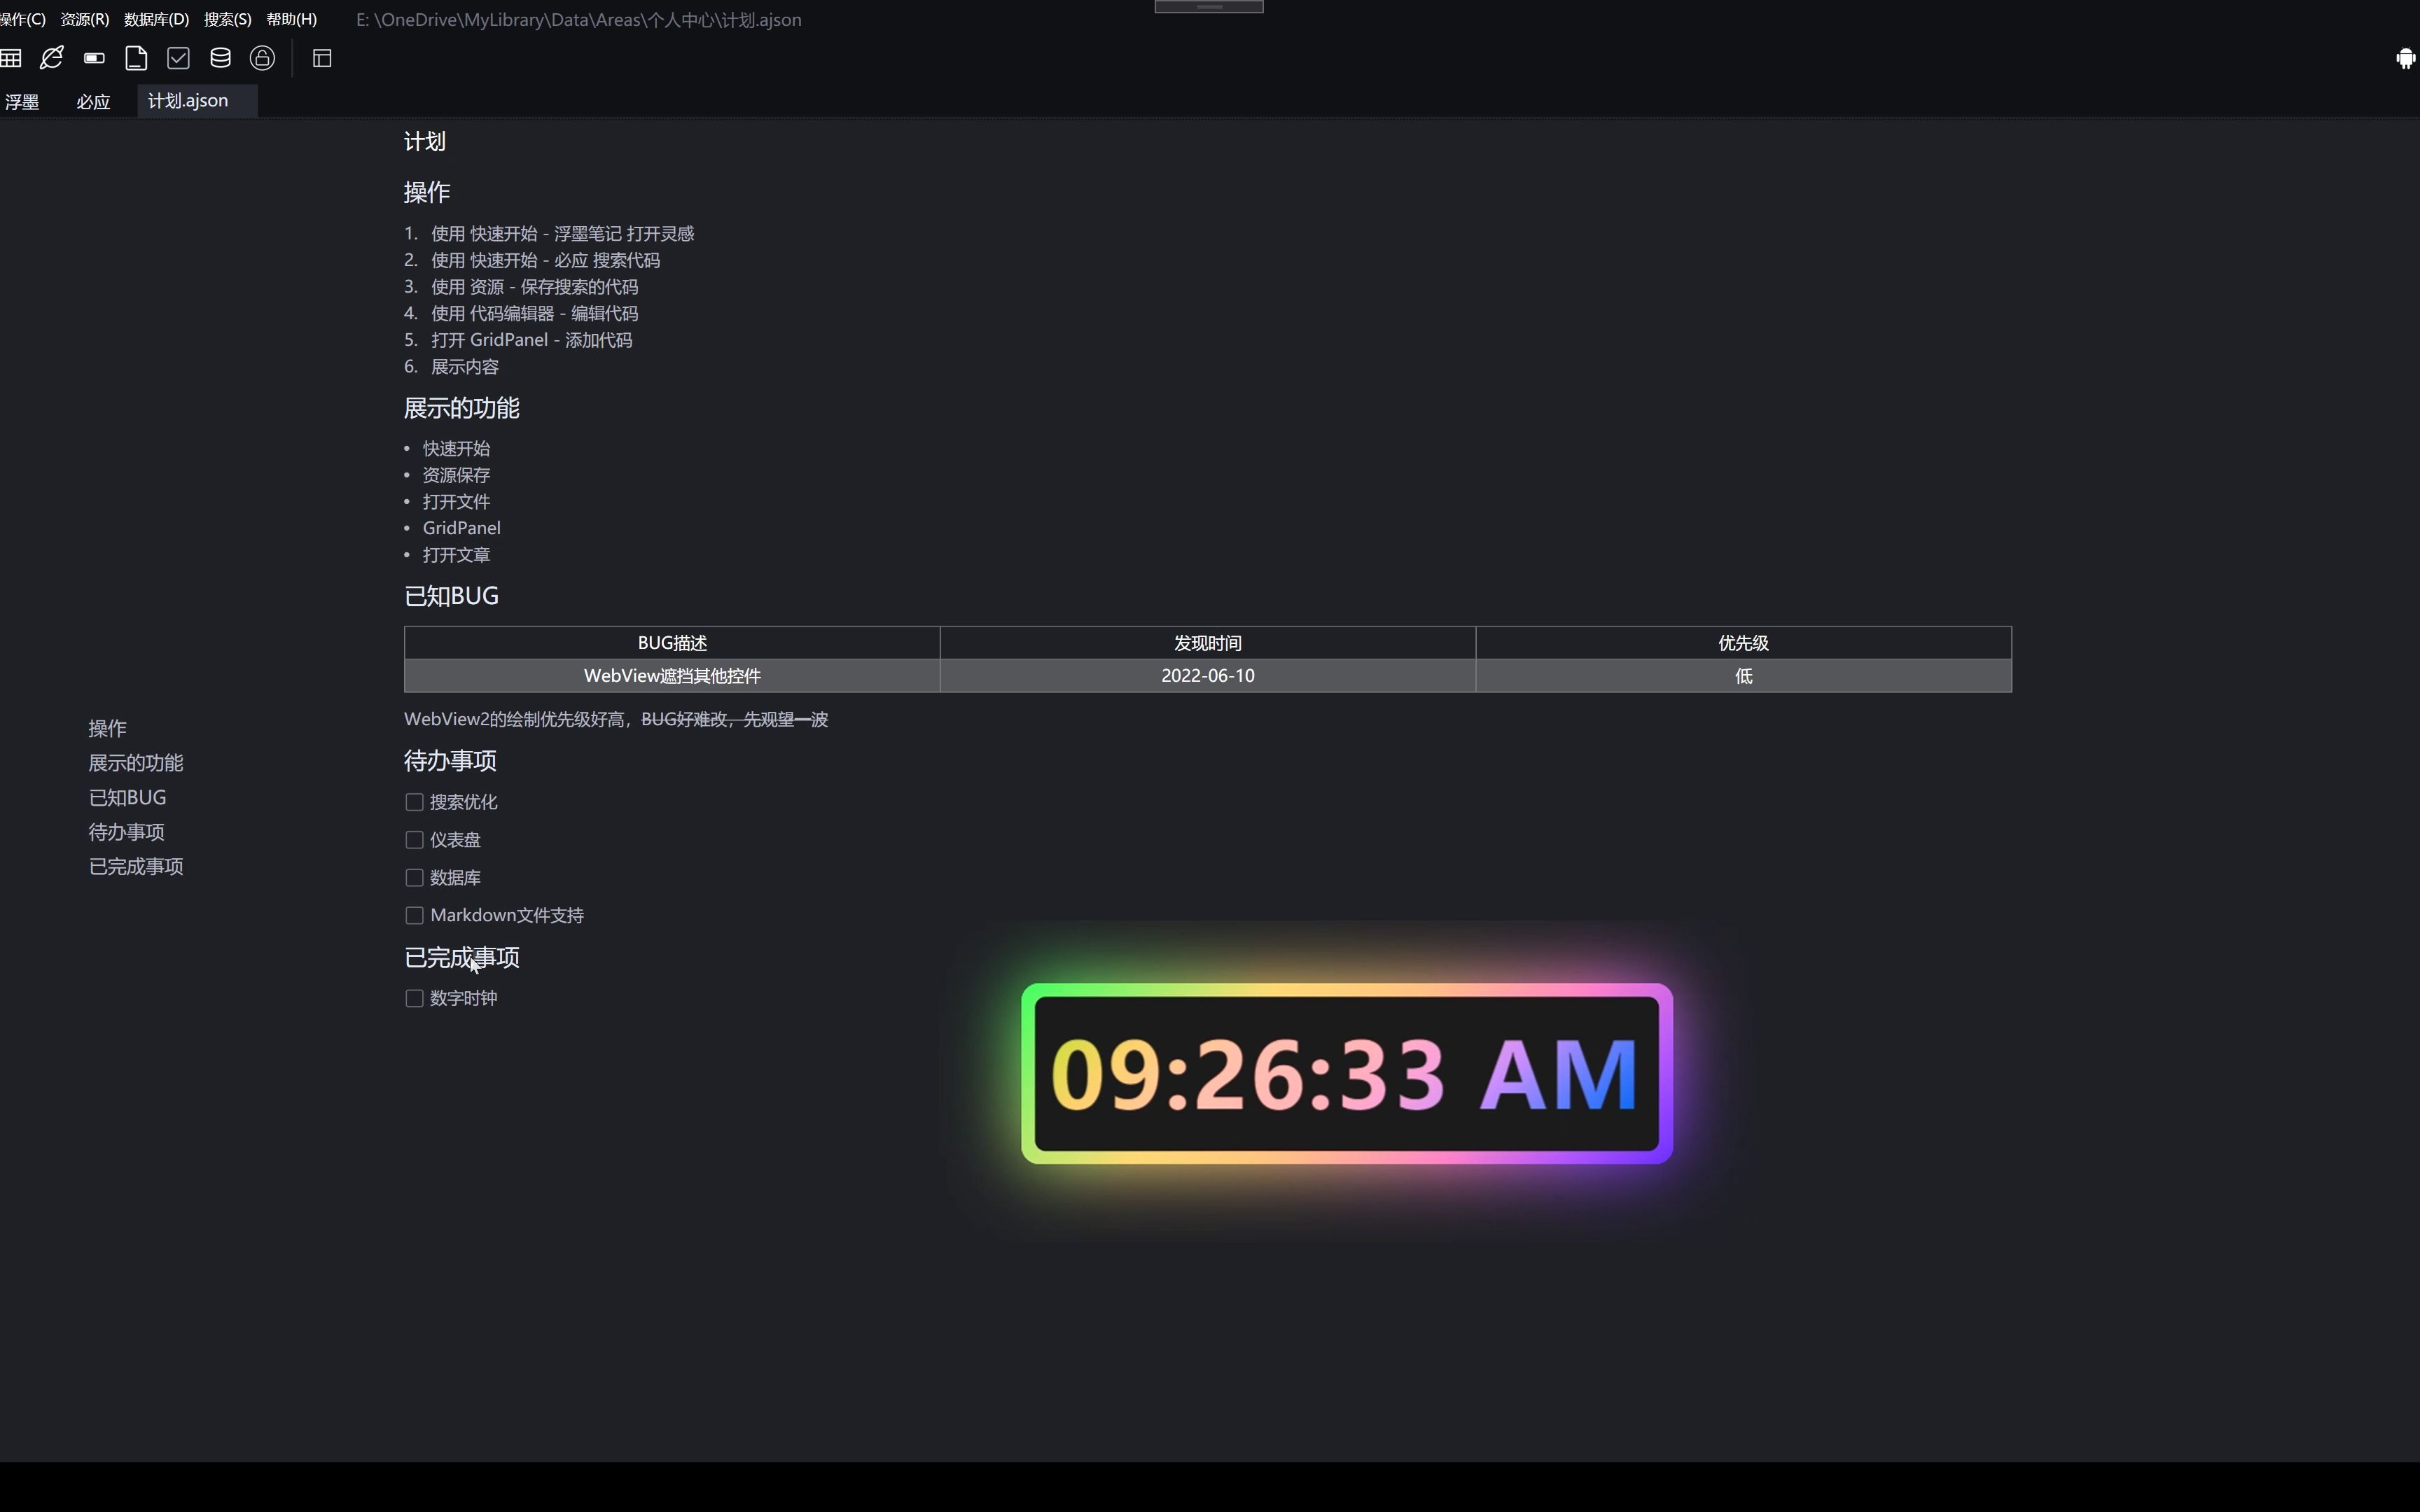Click the 低 priority cell
2420x1512 pixels.
1743,676
